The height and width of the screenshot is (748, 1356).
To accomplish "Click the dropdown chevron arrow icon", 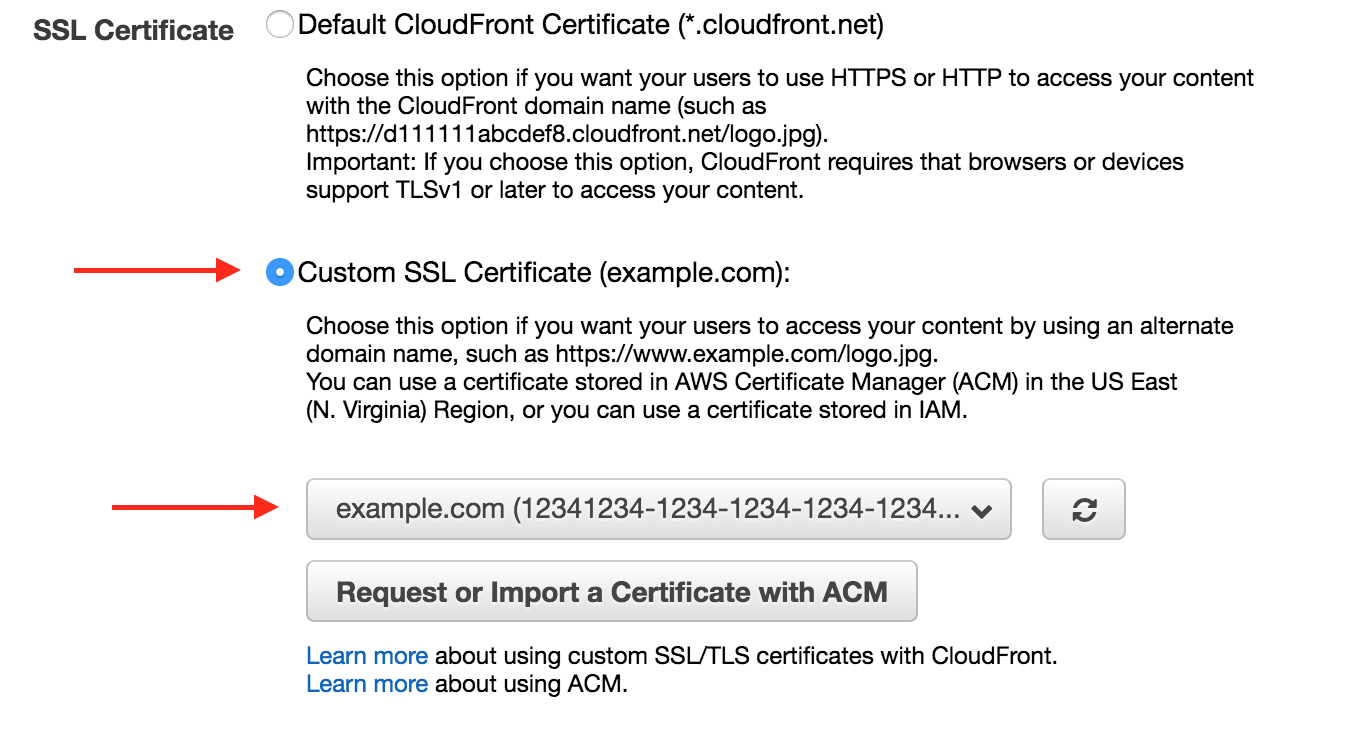I will coord(981,511).
